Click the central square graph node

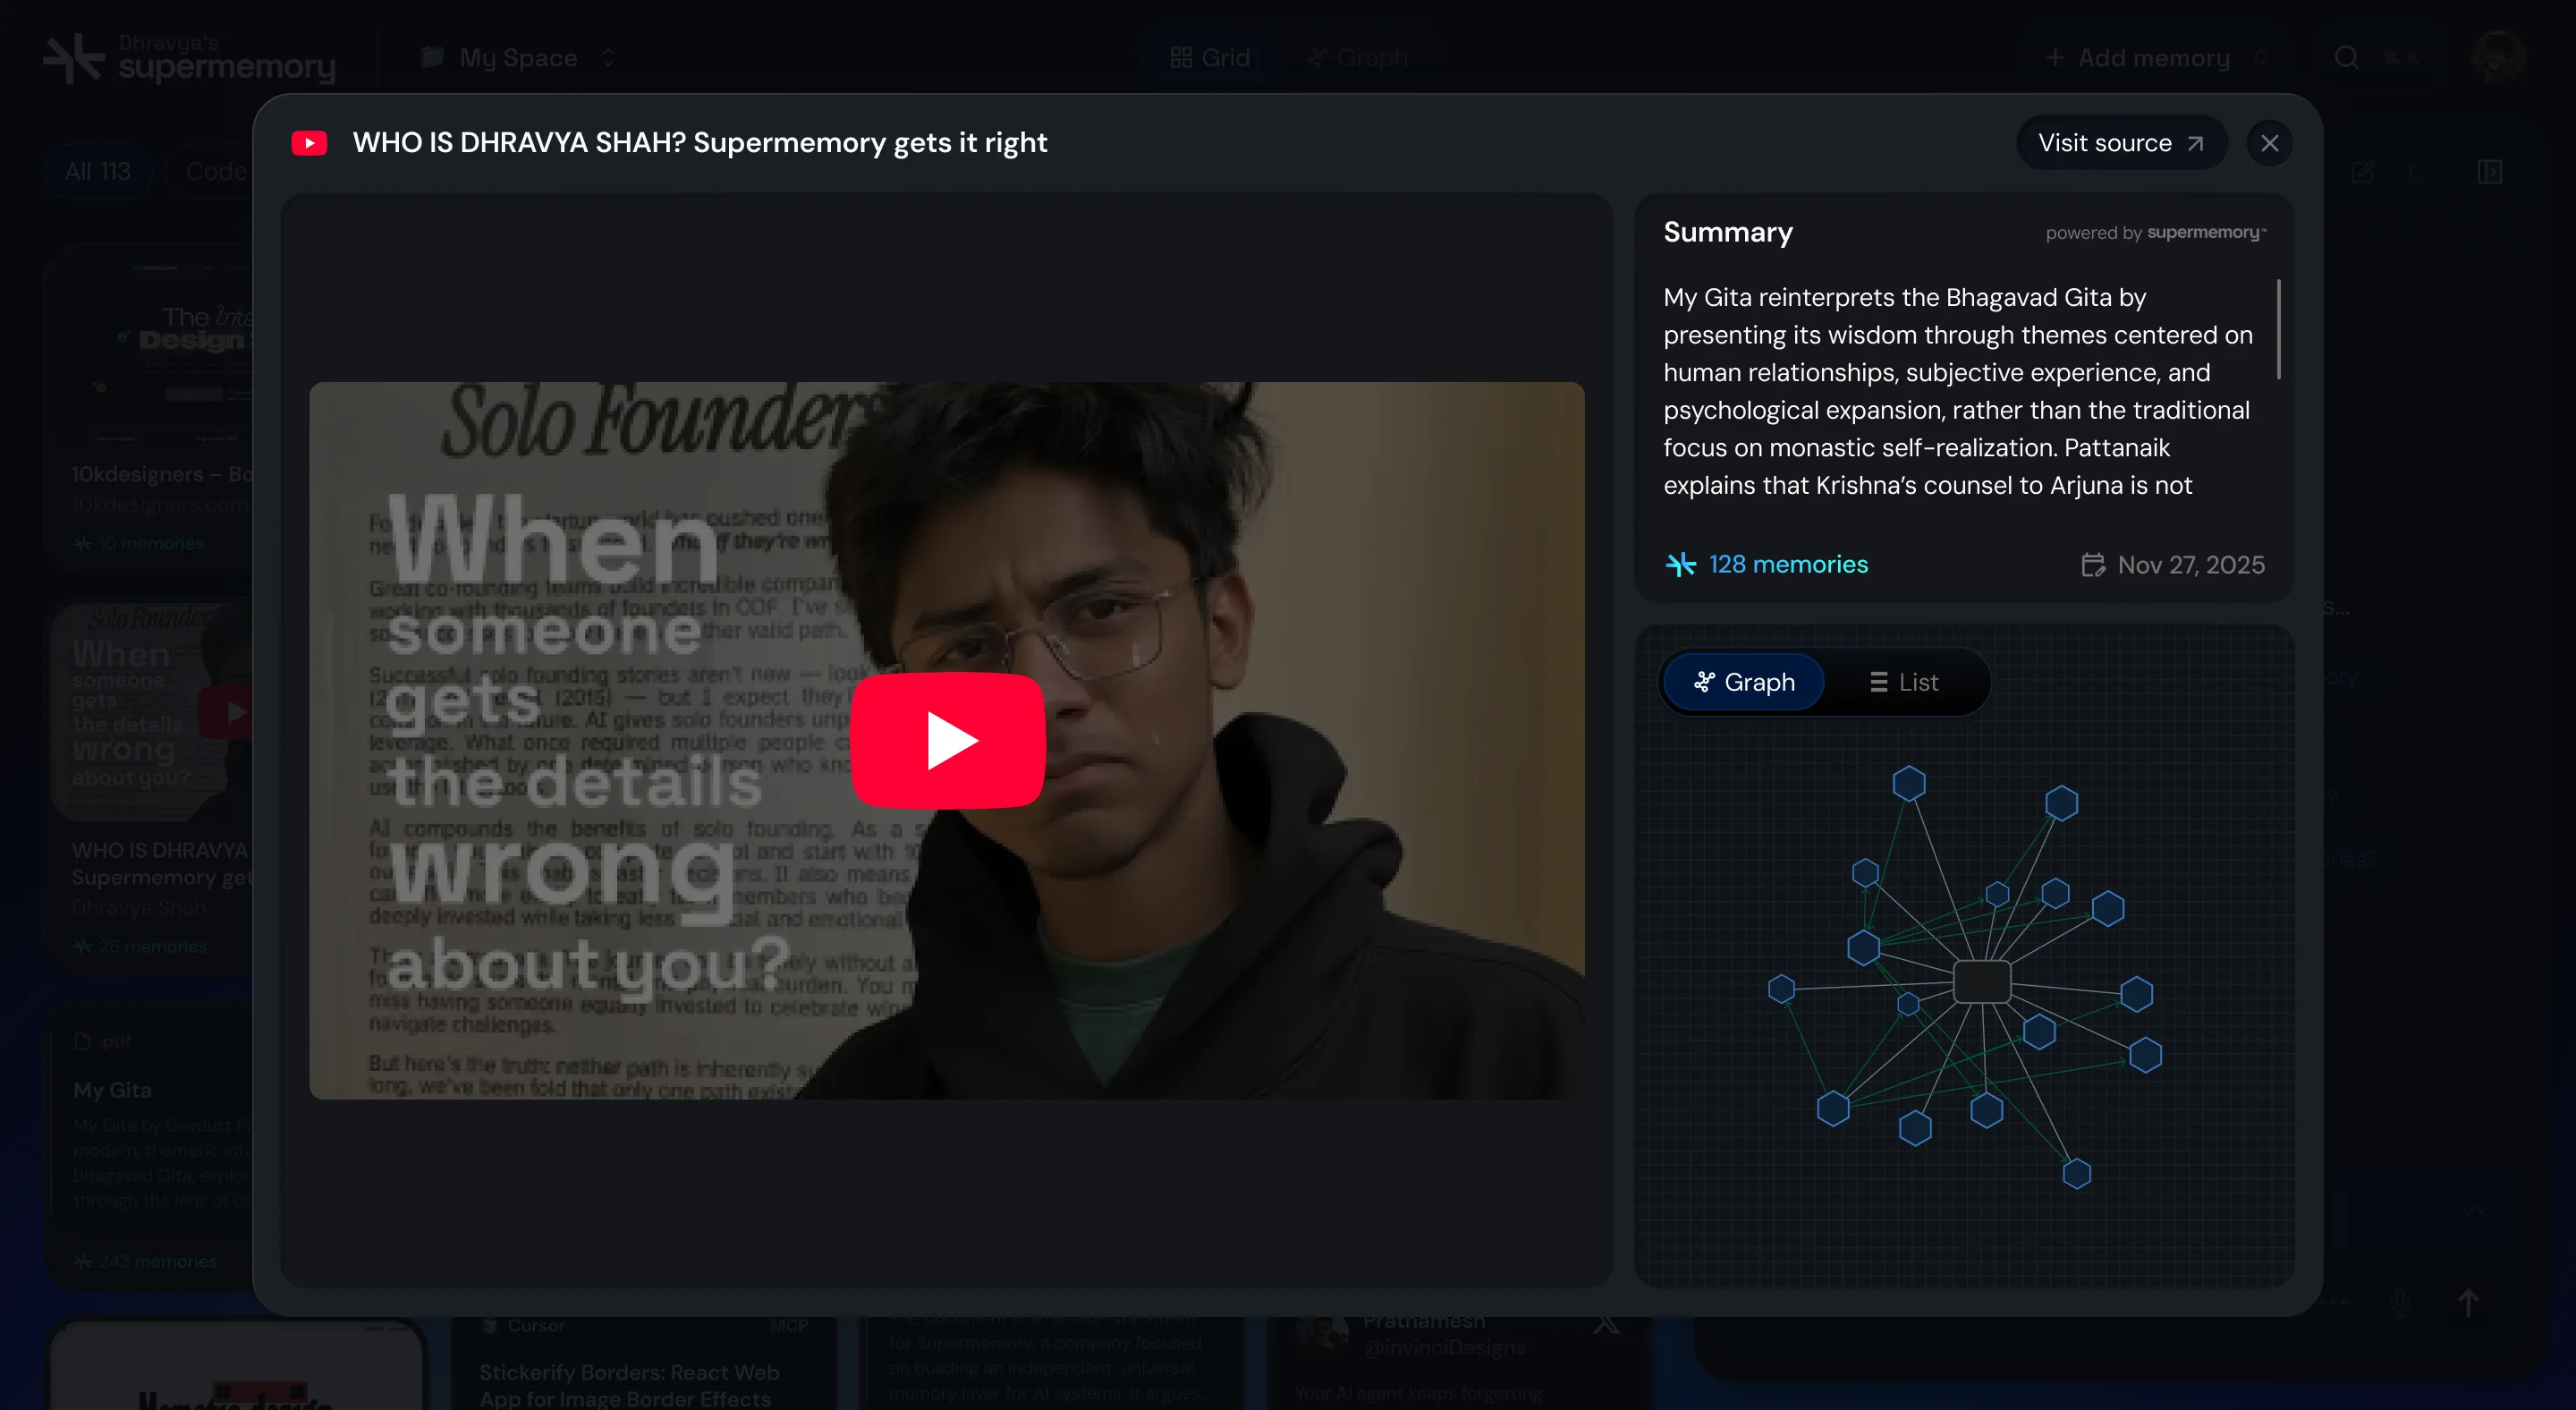point(1981,982)
